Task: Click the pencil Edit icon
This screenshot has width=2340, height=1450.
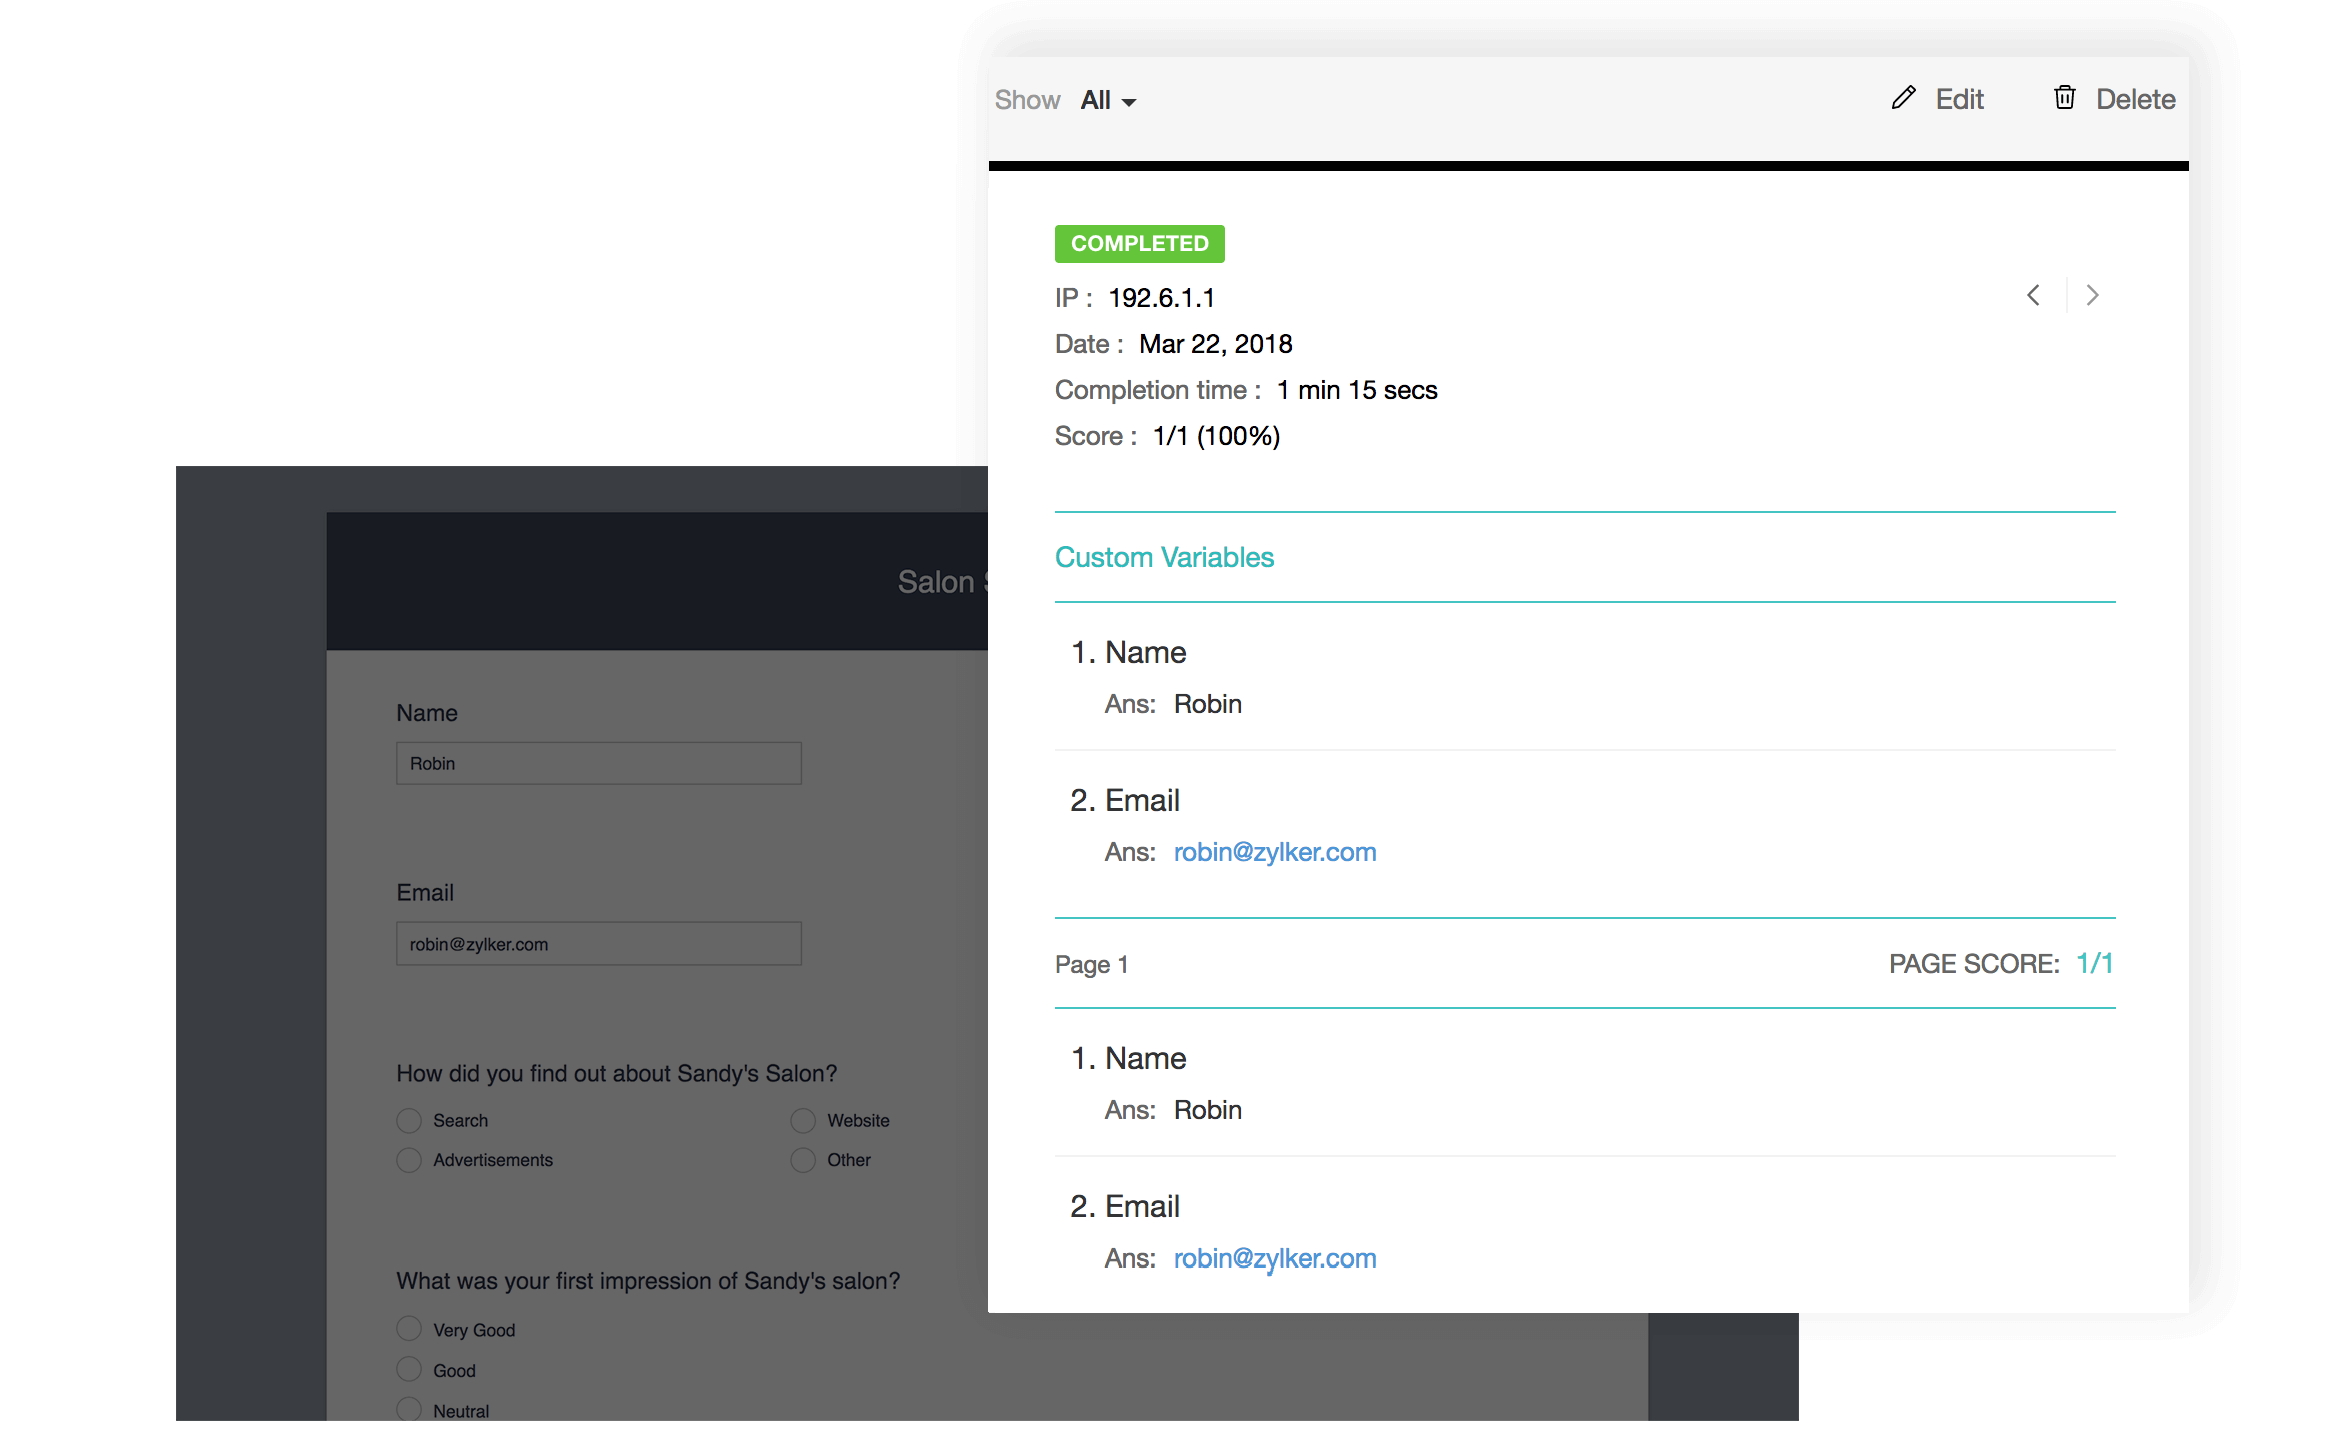Action: (x=1903, y=98)
